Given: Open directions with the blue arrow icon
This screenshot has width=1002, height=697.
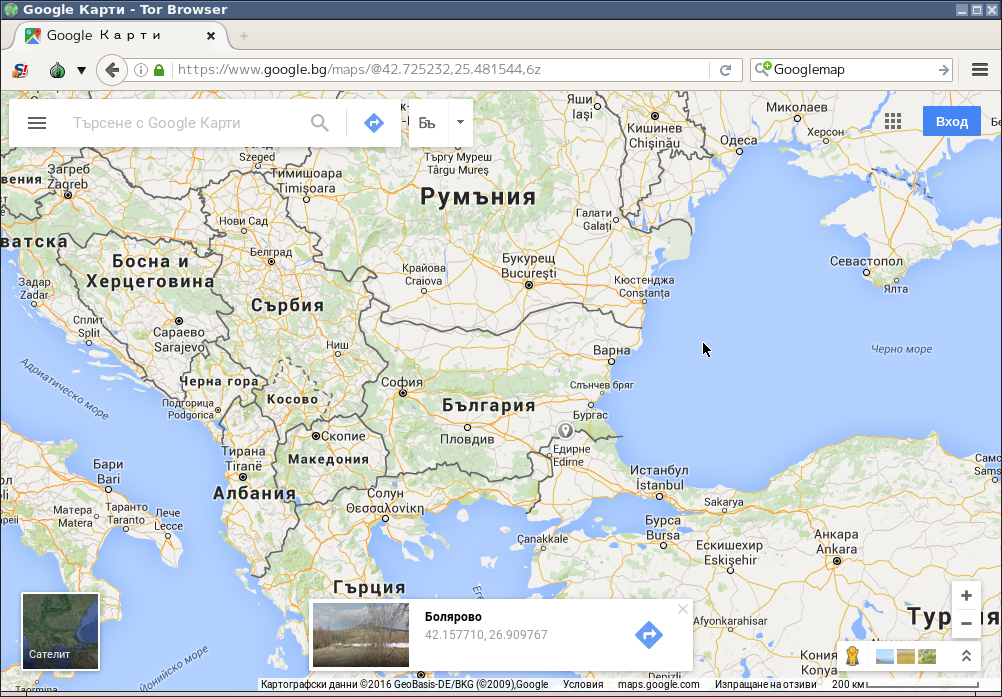Looking at the screenshot, I should pos(374,123).
